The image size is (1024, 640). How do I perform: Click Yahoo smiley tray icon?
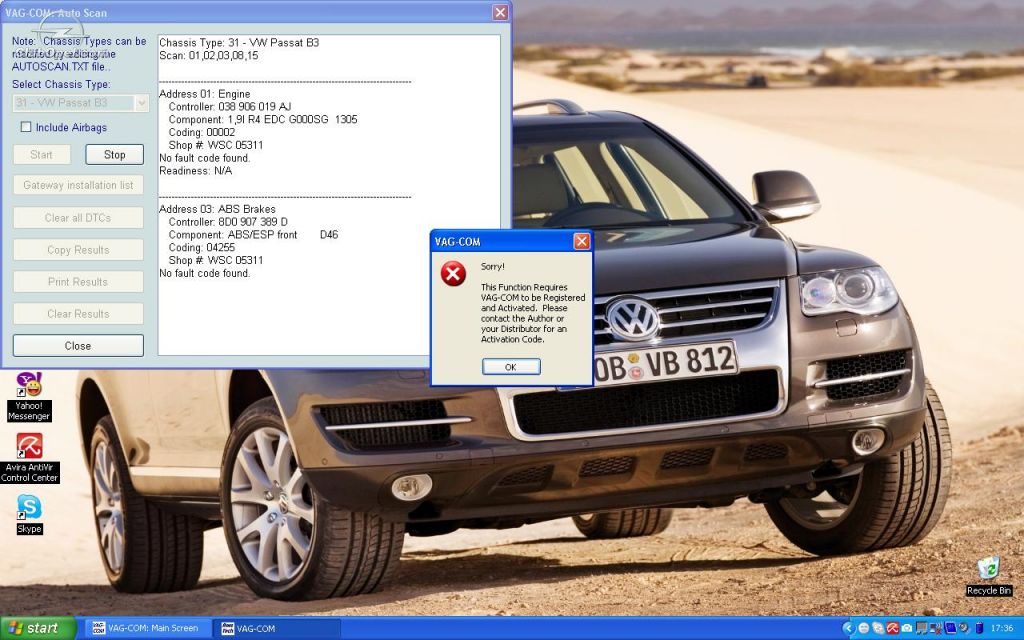coord(864,628)
